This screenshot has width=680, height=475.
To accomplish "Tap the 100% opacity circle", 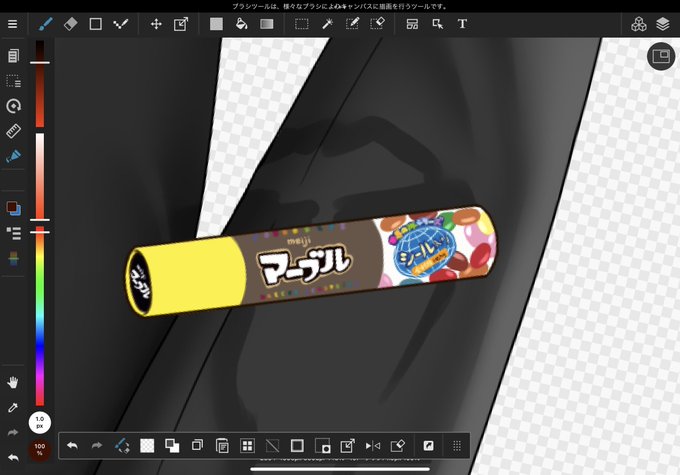I will tap(39, 449).
